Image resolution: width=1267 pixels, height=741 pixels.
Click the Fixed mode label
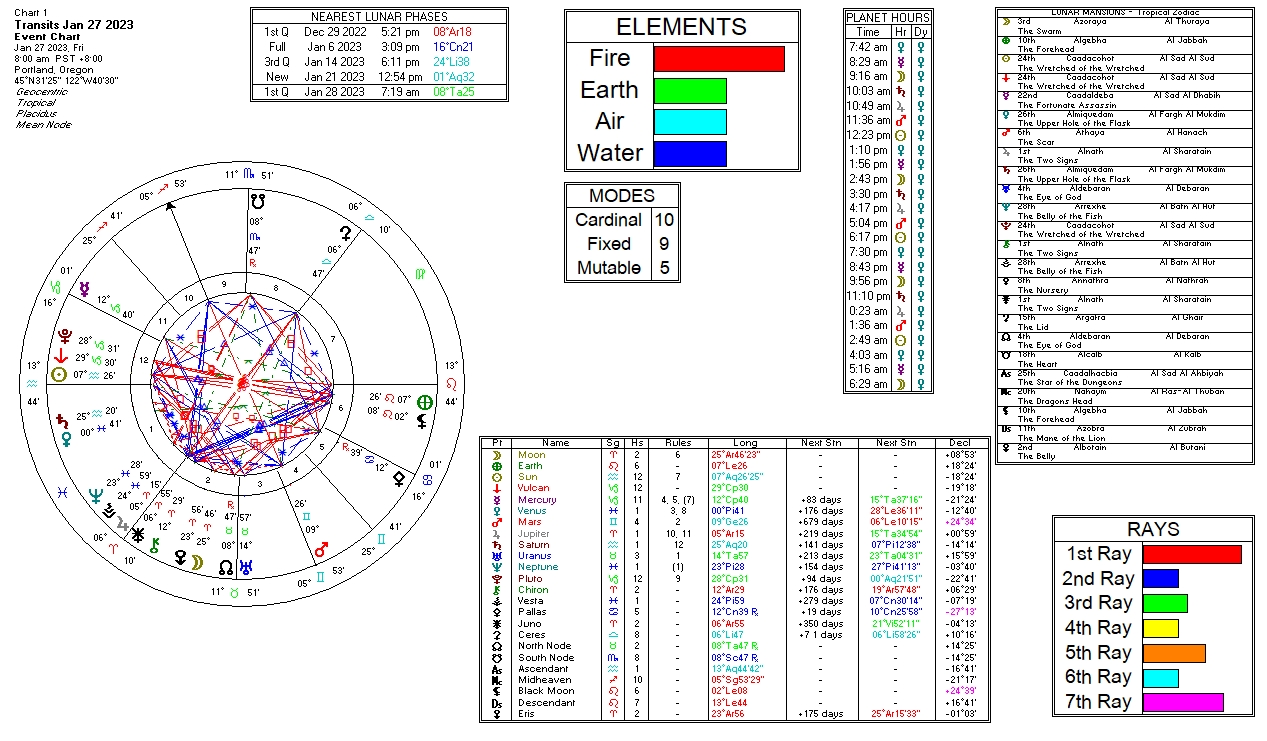coord(609,244)
